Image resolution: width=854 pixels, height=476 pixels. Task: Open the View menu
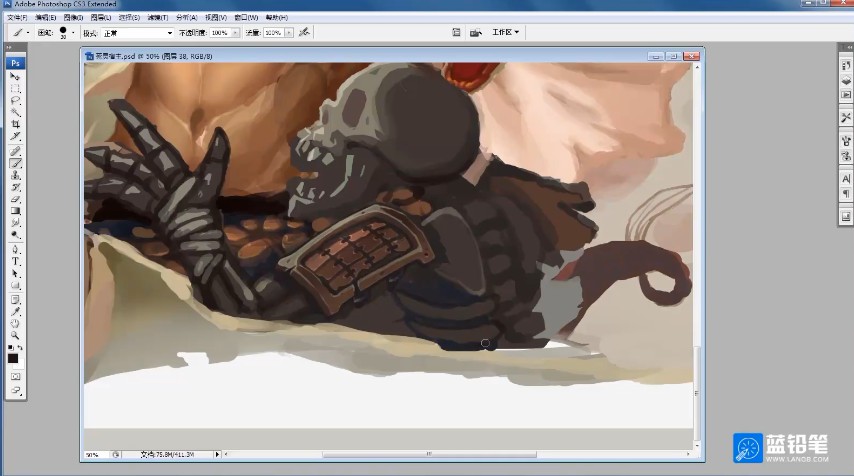(x=216, y=17)
